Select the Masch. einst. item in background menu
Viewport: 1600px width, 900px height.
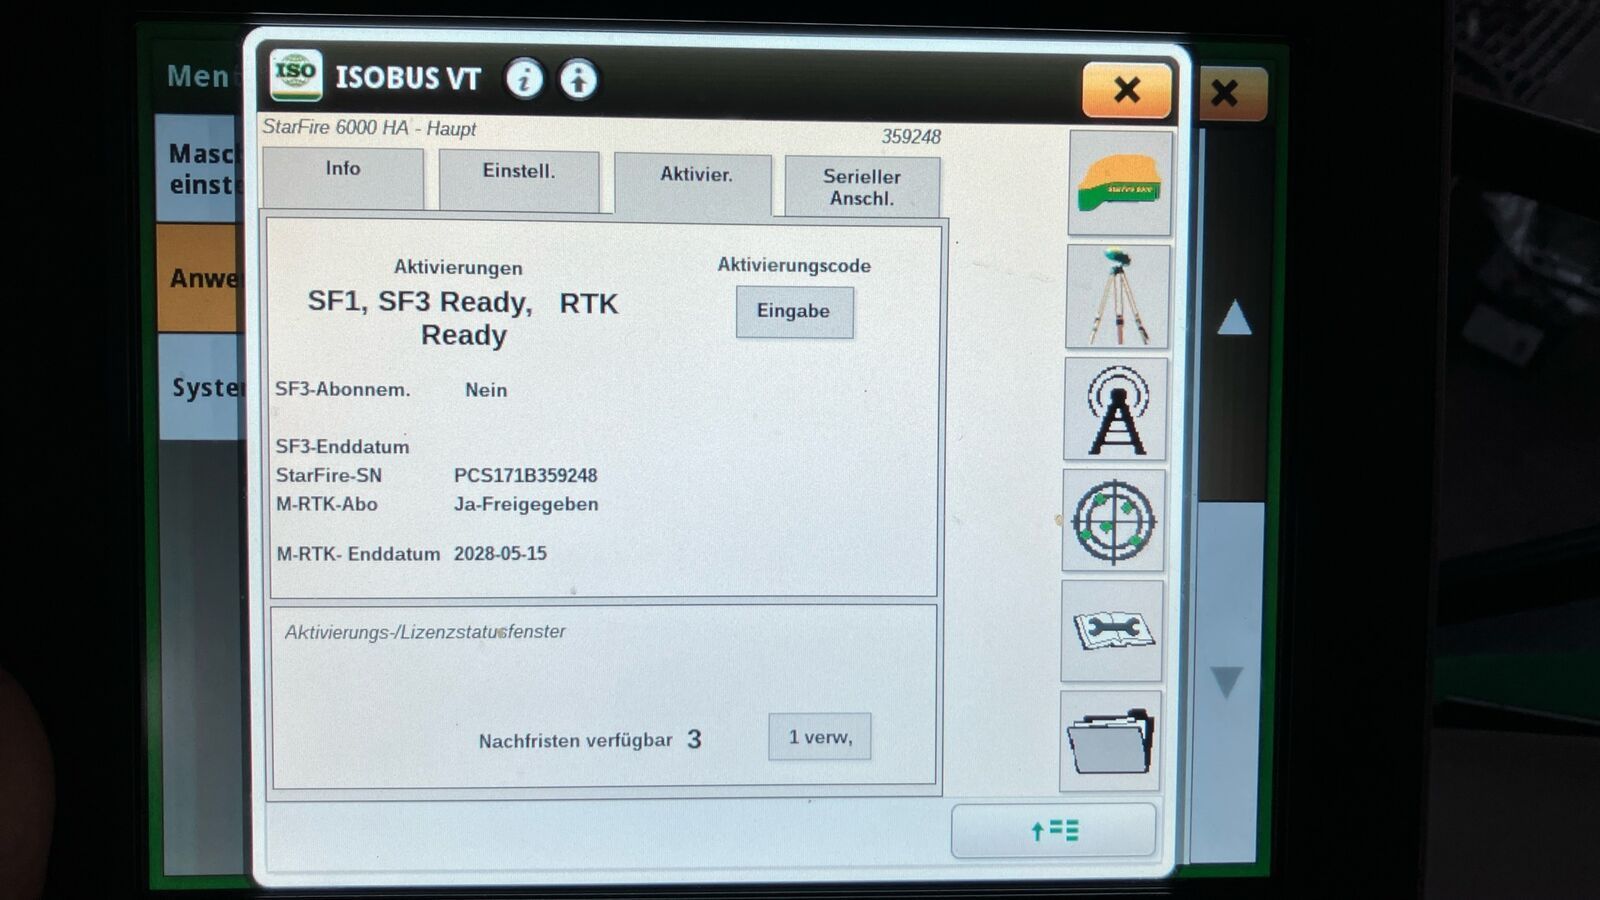pyautogui.click(x=200, y=168)
